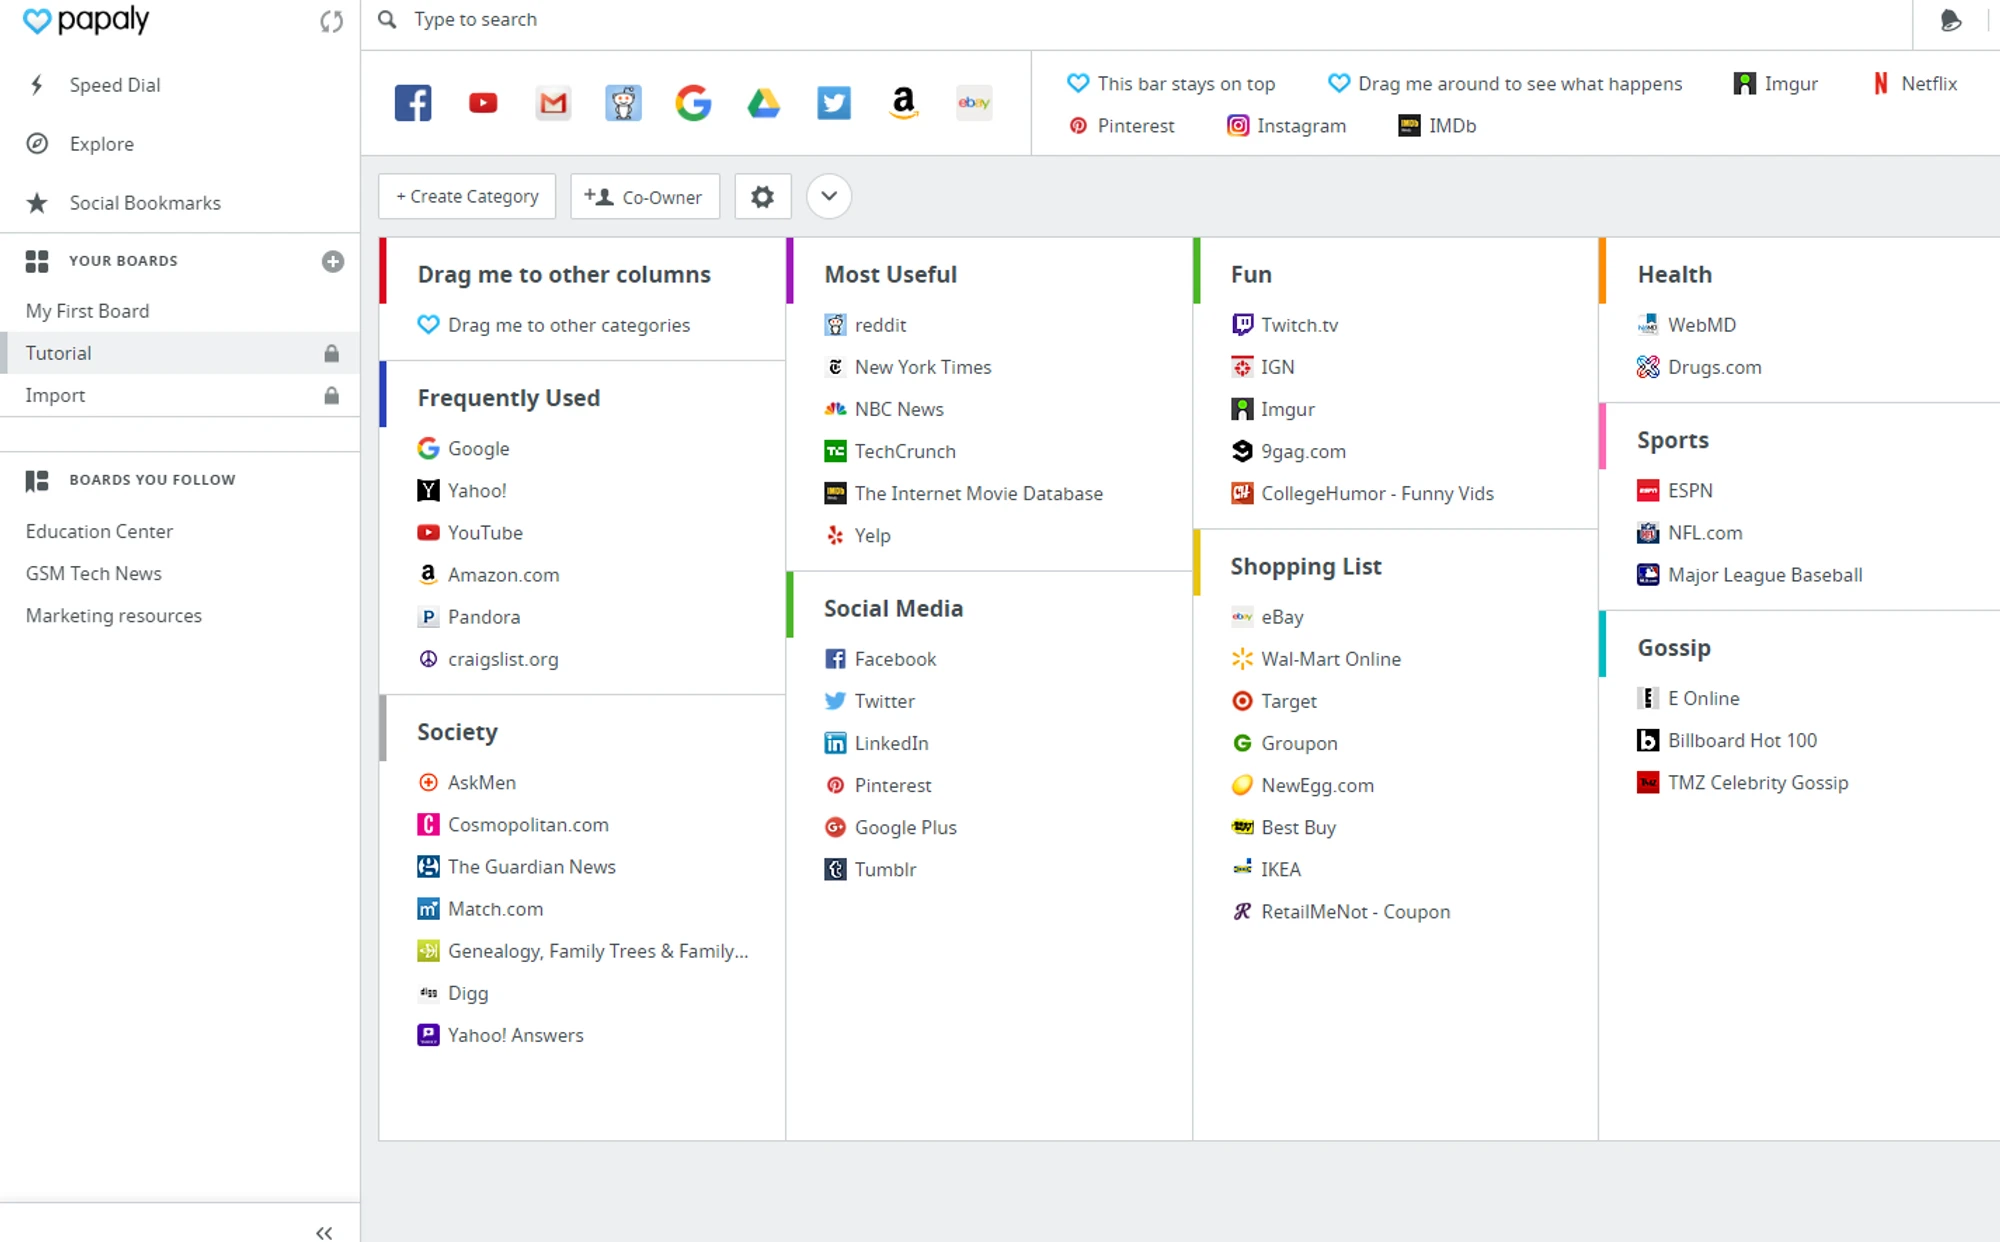Screen dimensions: 2000x1242
Task: Click the Co-Owner button
Action: pos(645,197)
